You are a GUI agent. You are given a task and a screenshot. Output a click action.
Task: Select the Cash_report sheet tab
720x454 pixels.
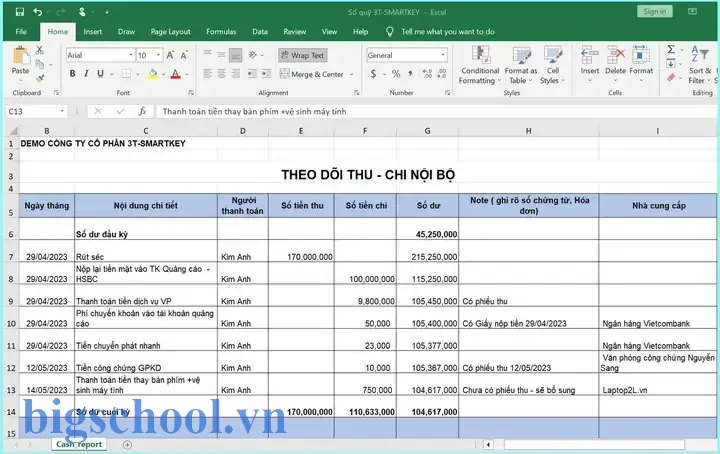click(x=79, y=444)
